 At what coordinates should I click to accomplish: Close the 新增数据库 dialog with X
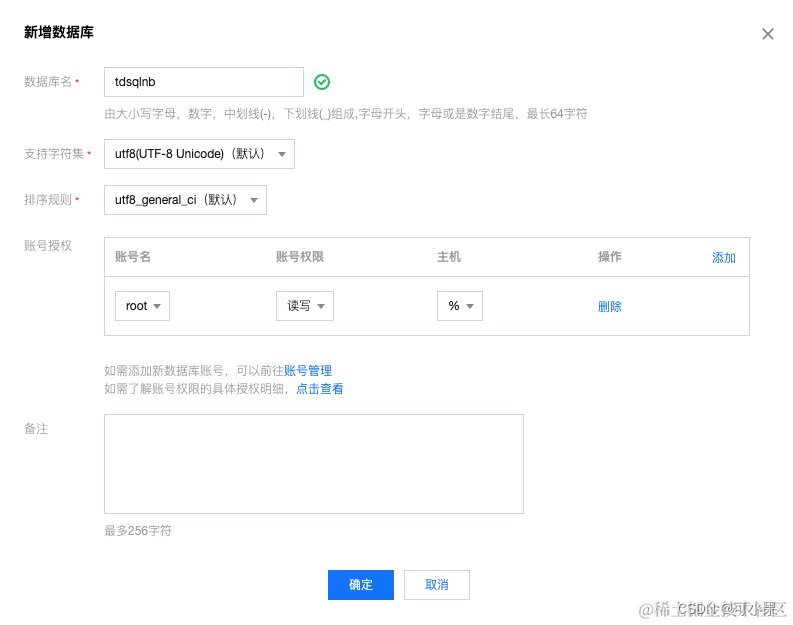(x=767, y=34)
